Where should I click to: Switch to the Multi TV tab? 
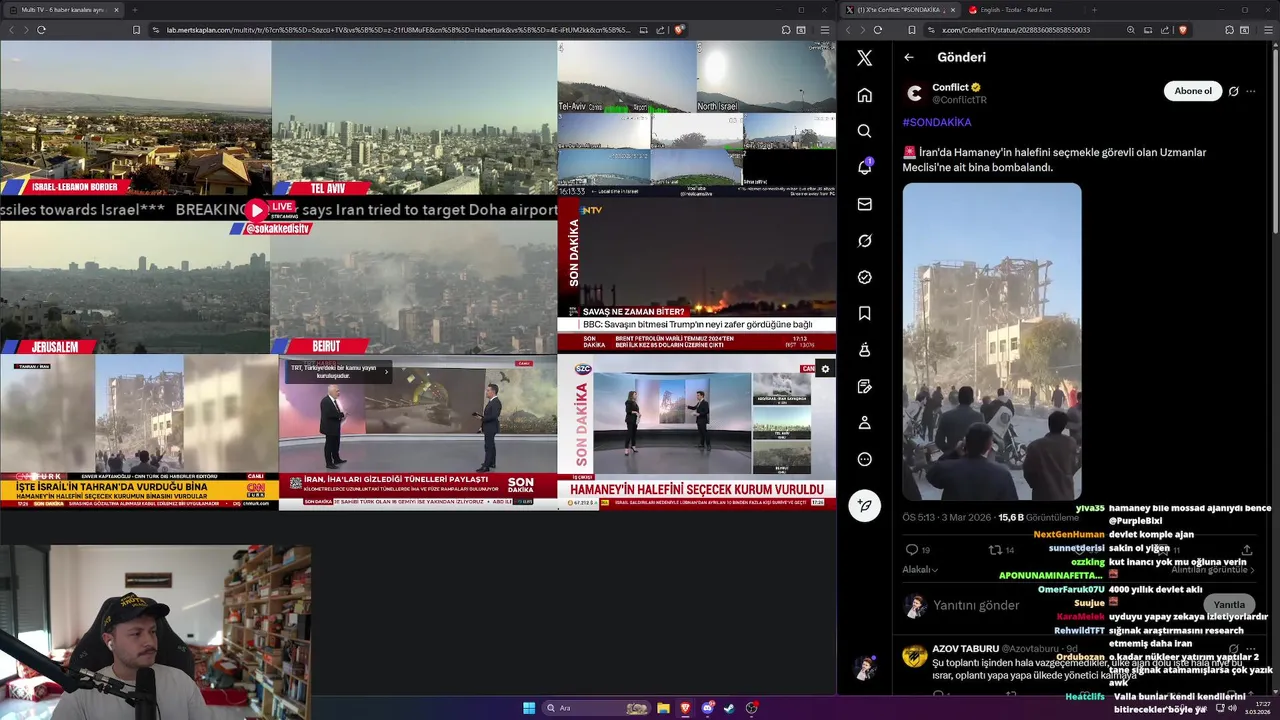pyautogui.click(x=62, y=10)
